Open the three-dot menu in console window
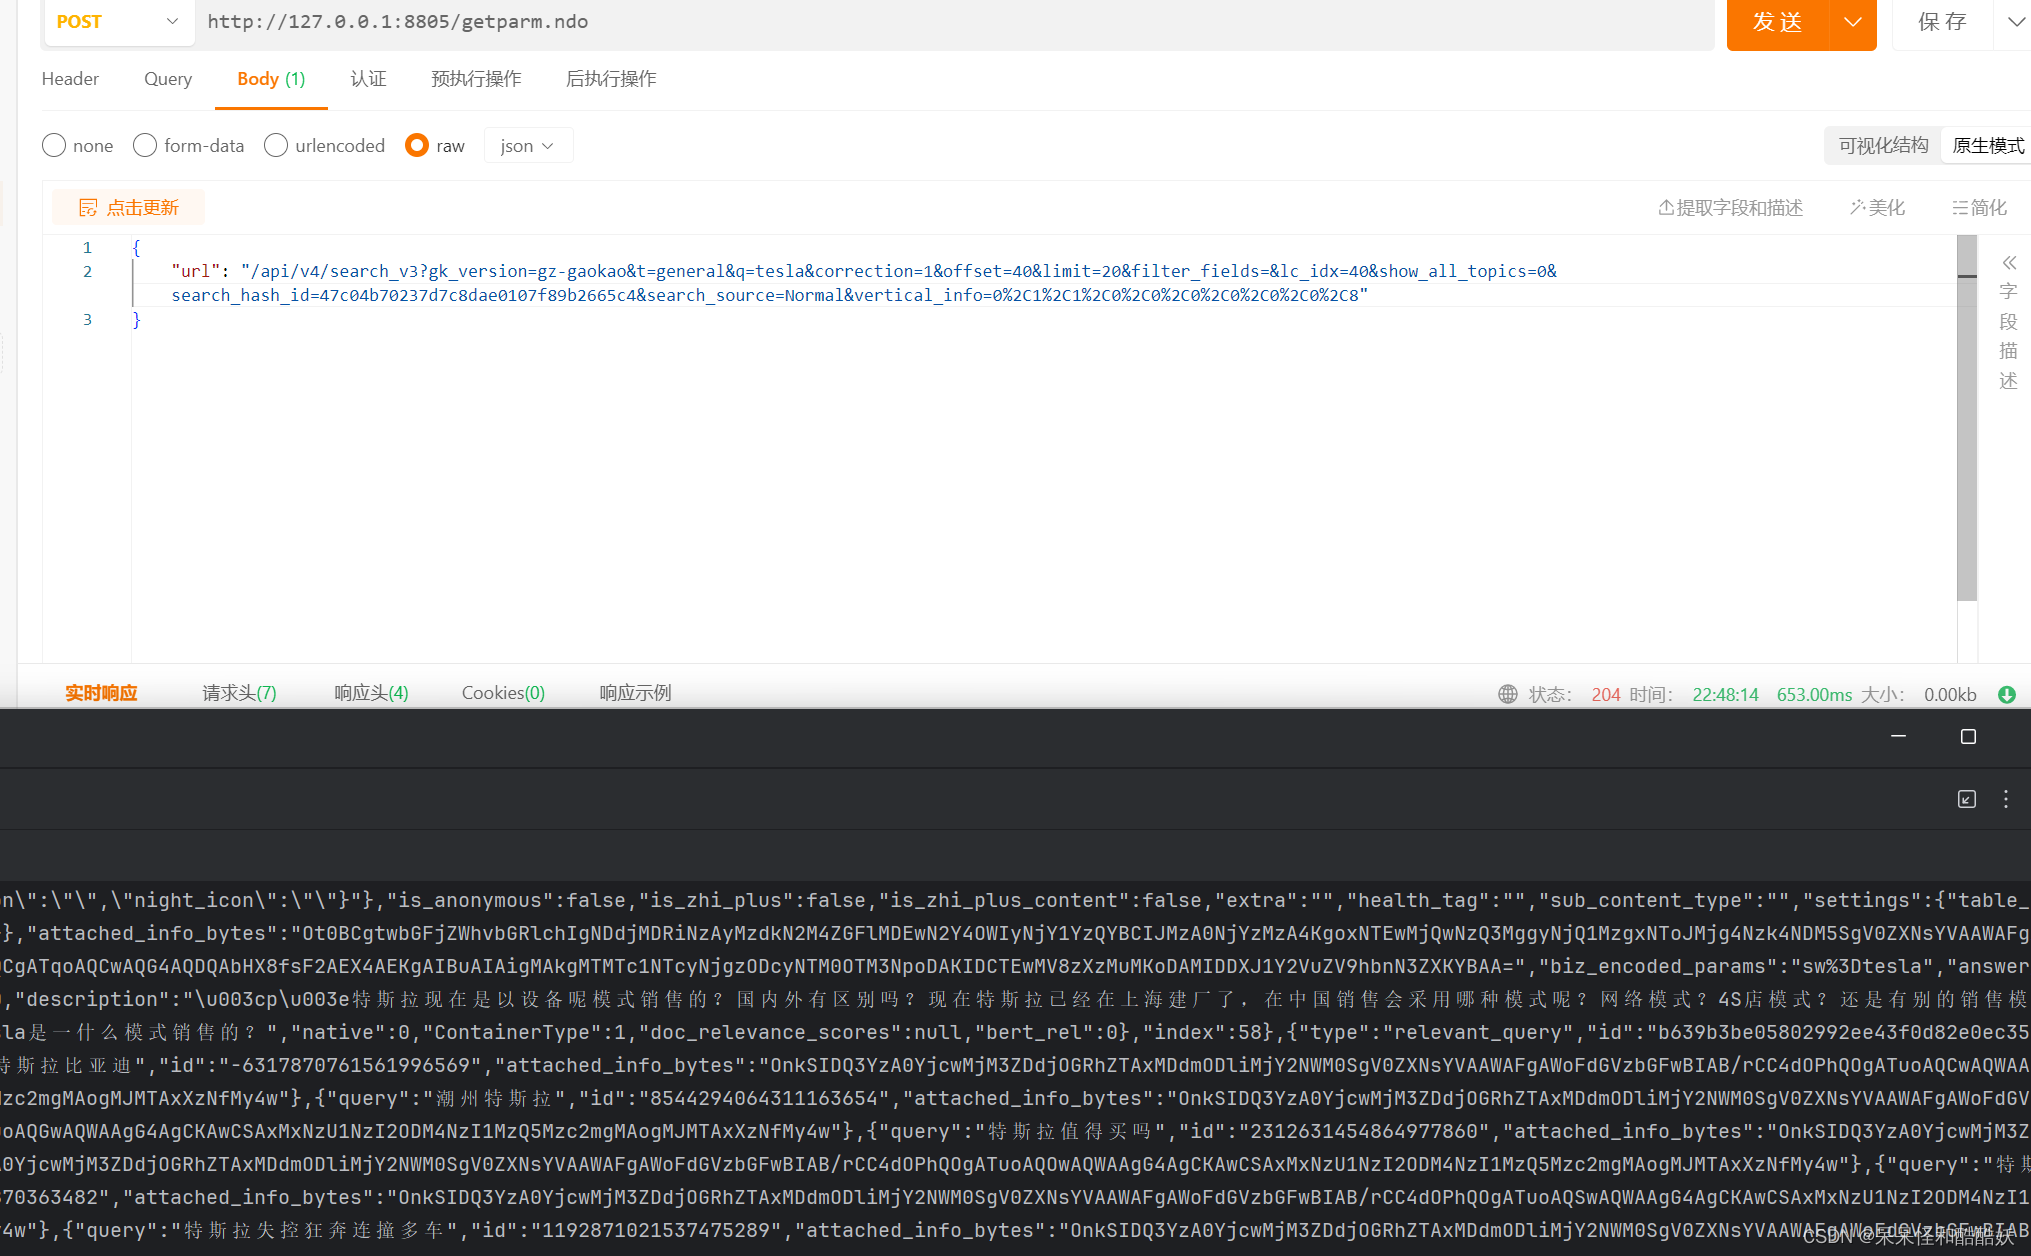The height and width of the screenshot is (1256, 2031). point(2006,799)
